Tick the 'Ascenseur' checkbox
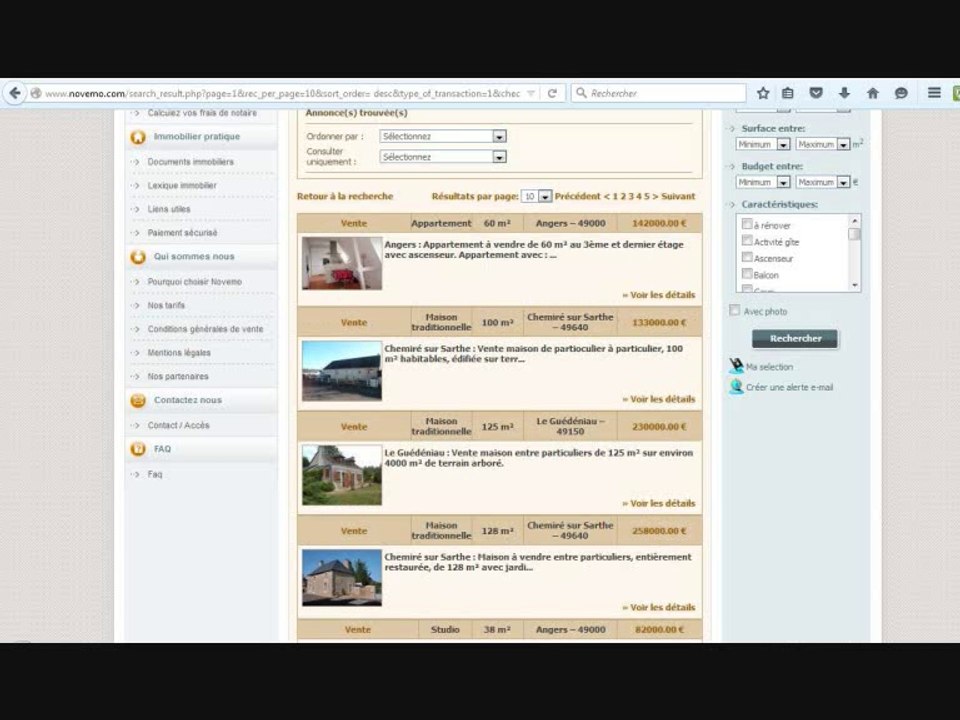The width and height of the screenshot is (960, 720). click(x=747, y=257)
